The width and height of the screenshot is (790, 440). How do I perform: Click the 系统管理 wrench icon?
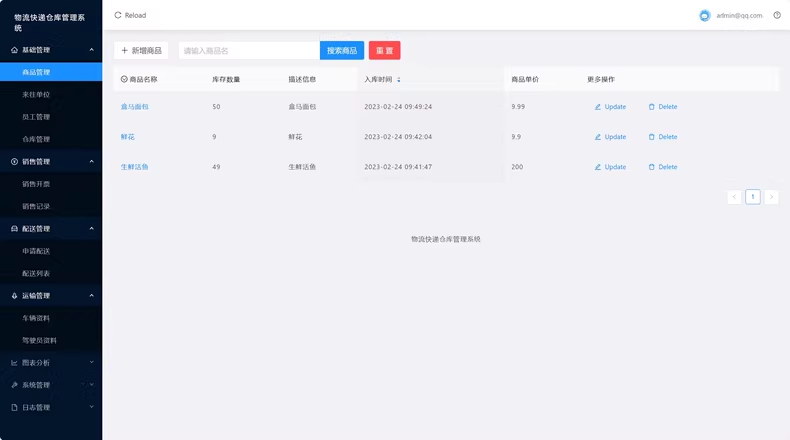coord(14,385)
